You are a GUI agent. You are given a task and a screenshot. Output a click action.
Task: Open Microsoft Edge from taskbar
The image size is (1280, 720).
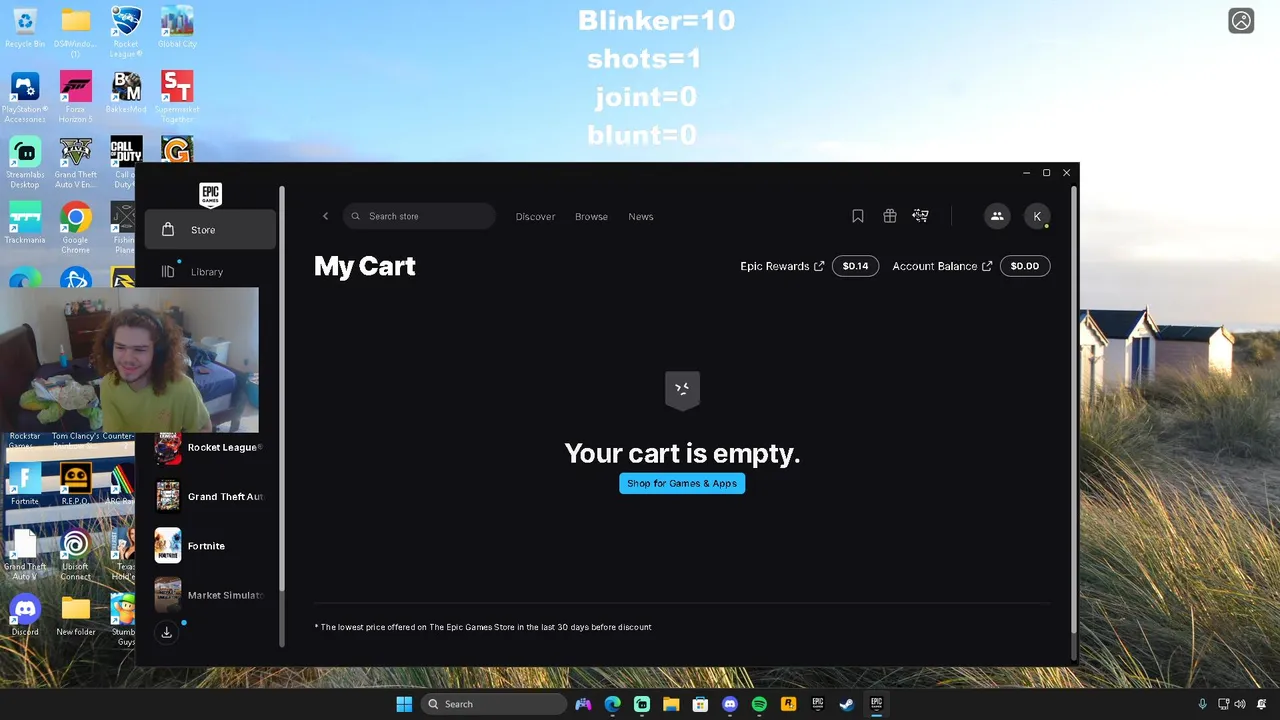[x=612, y=704]
